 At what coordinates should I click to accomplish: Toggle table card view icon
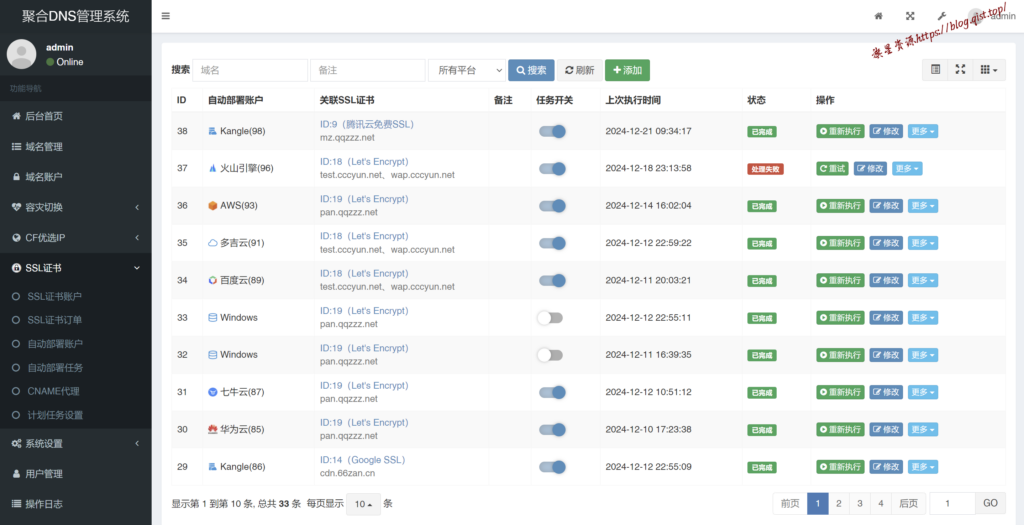[x=935, y=69]
